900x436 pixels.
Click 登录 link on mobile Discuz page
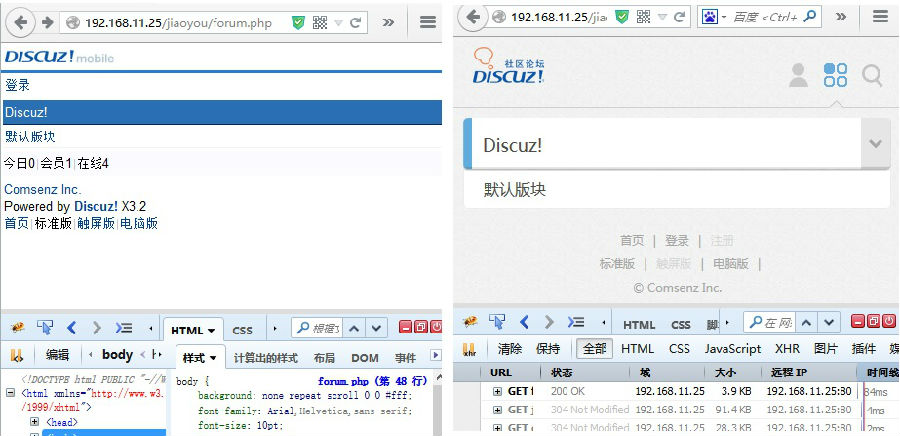click(17, 85)
